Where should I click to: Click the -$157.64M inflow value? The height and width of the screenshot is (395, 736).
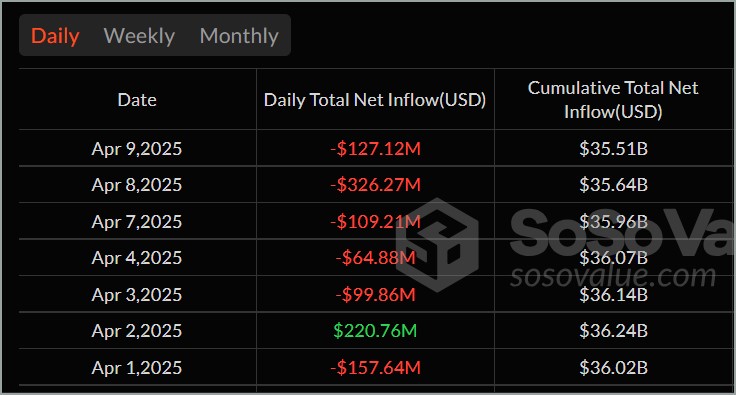click(x=375, y=367)
